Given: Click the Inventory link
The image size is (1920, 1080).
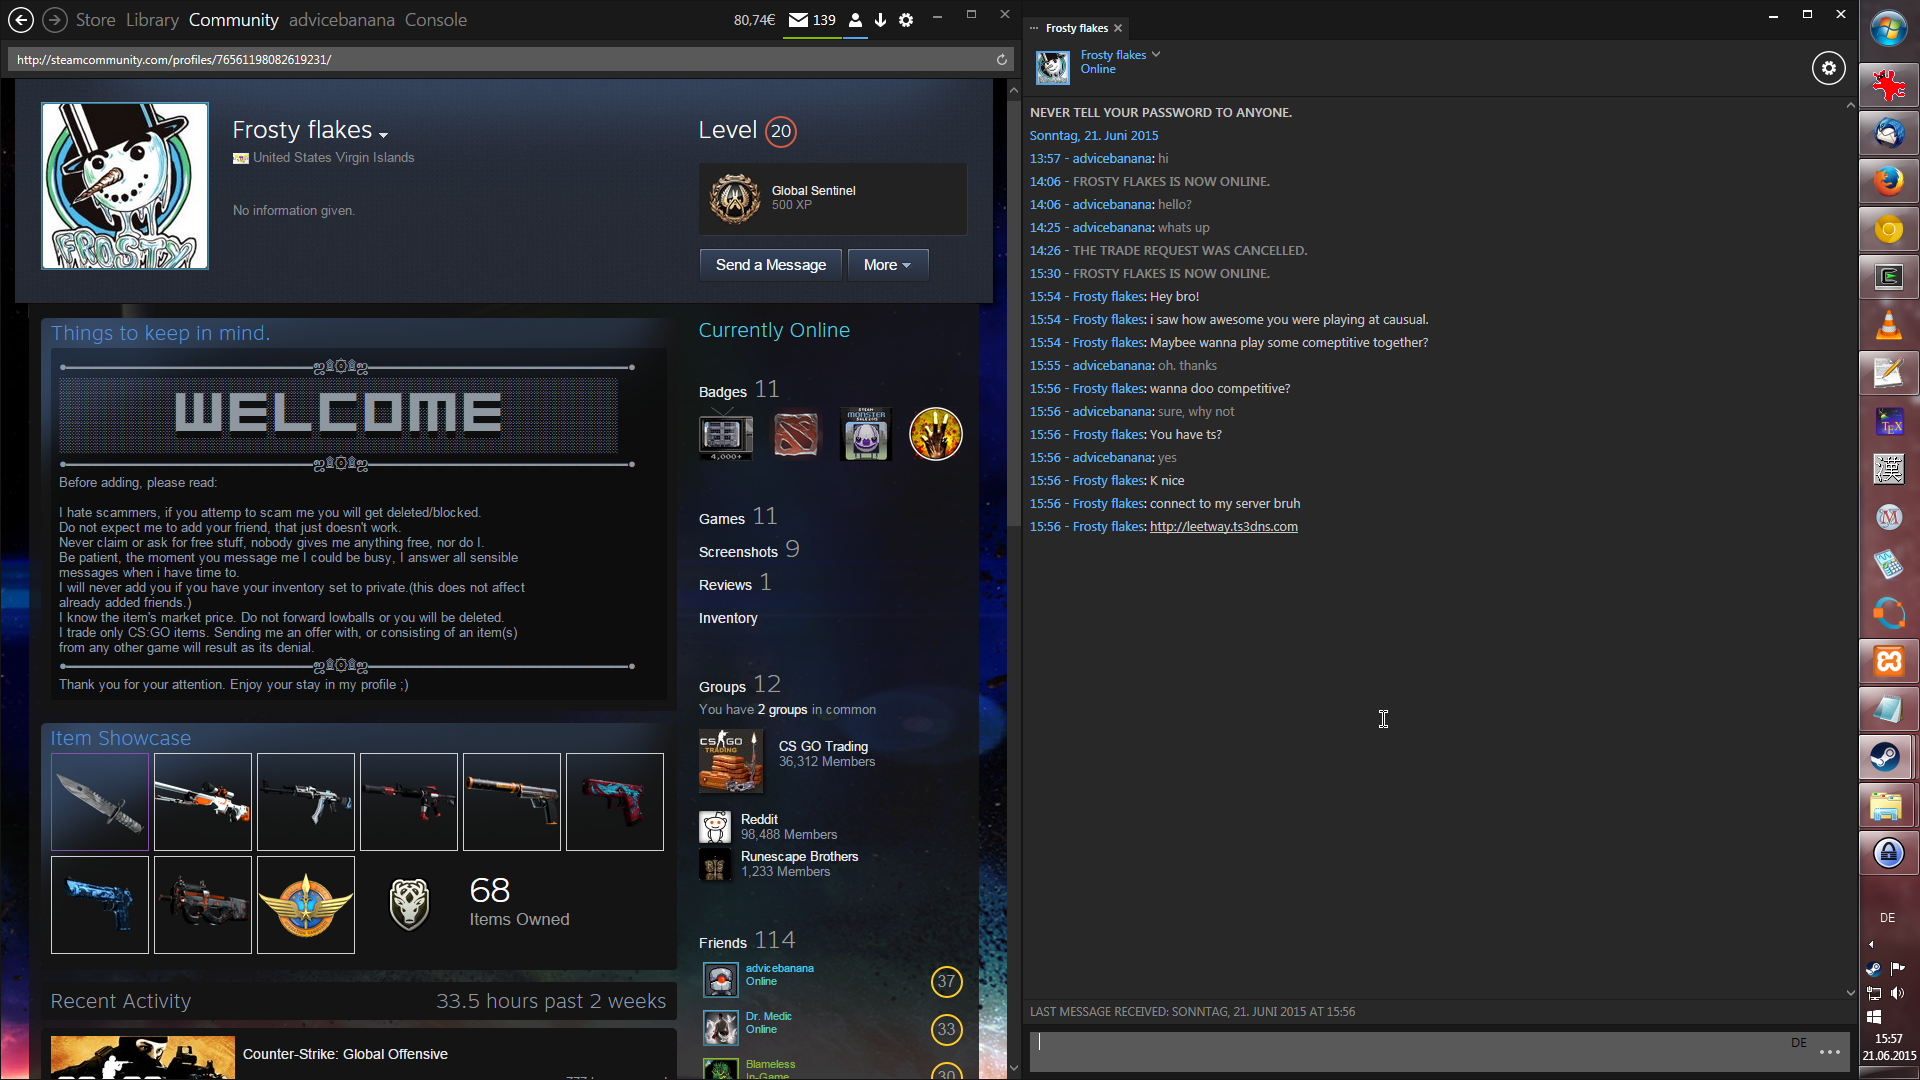Looking at the screenshot, I should tap(727, 618).
